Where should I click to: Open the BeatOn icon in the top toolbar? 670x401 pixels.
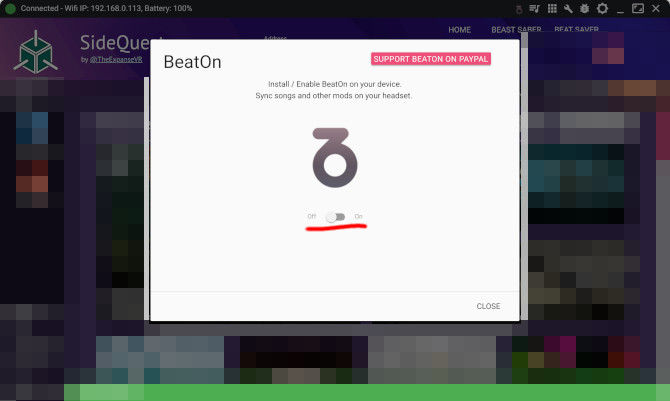pyautogui.click(x=519, y=9)
